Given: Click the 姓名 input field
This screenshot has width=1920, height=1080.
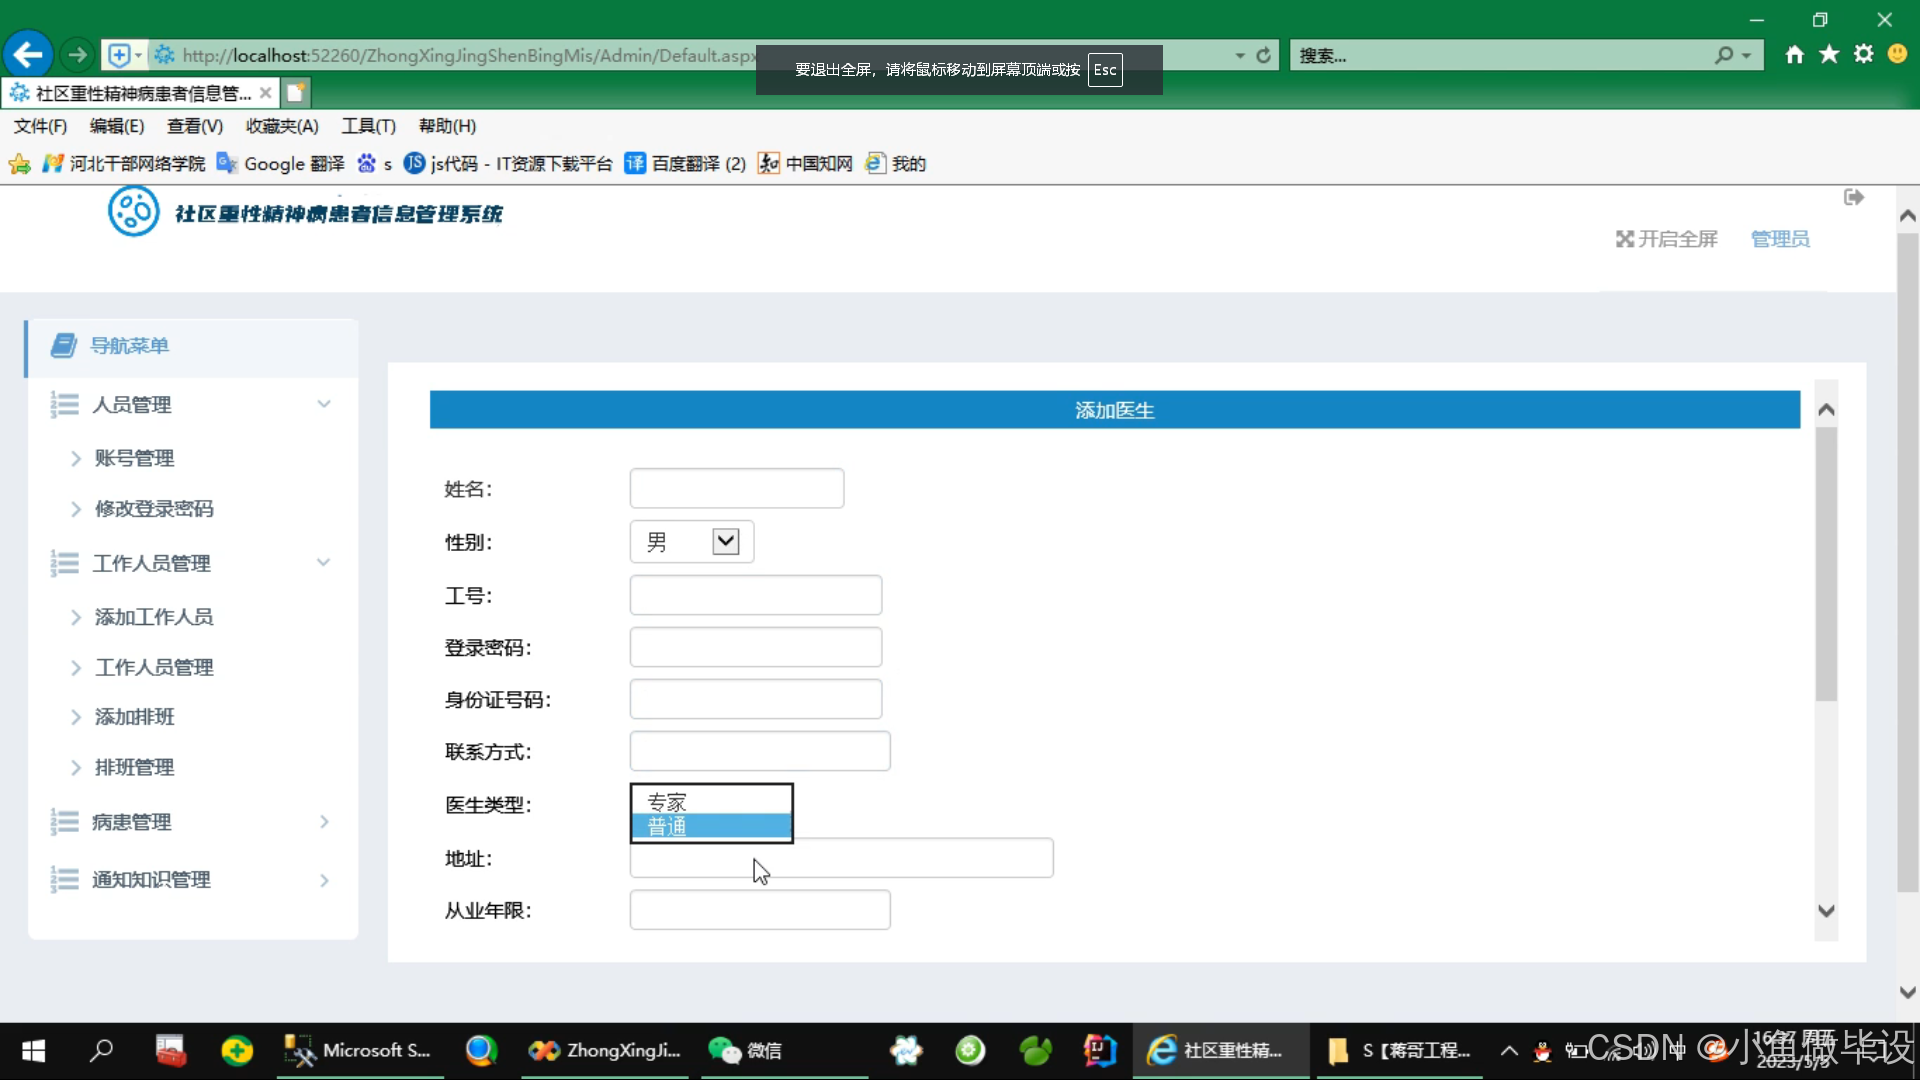Looking at the screenshot, I should coord(736,489).
